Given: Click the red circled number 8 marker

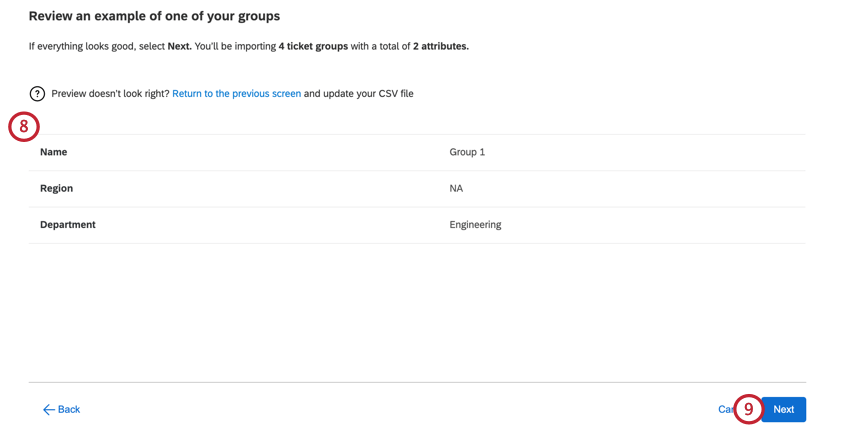Looking at the screenshot, I should tap(24, 127).
